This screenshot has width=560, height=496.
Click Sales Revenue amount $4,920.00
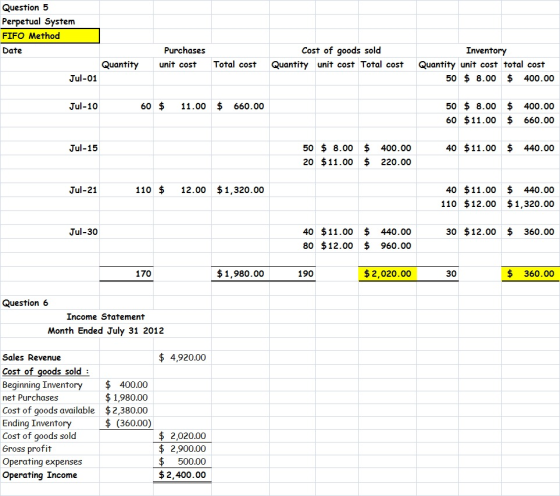pyautogui.click(x=182, y=357)
